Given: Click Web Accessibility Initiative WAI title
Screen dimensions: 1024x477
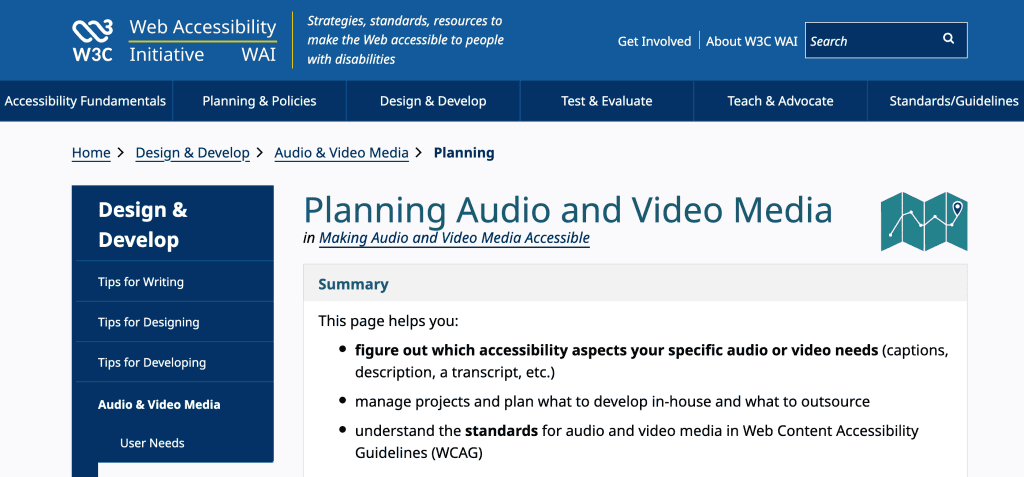Looking at the screenshot, I should coord(202,41).
